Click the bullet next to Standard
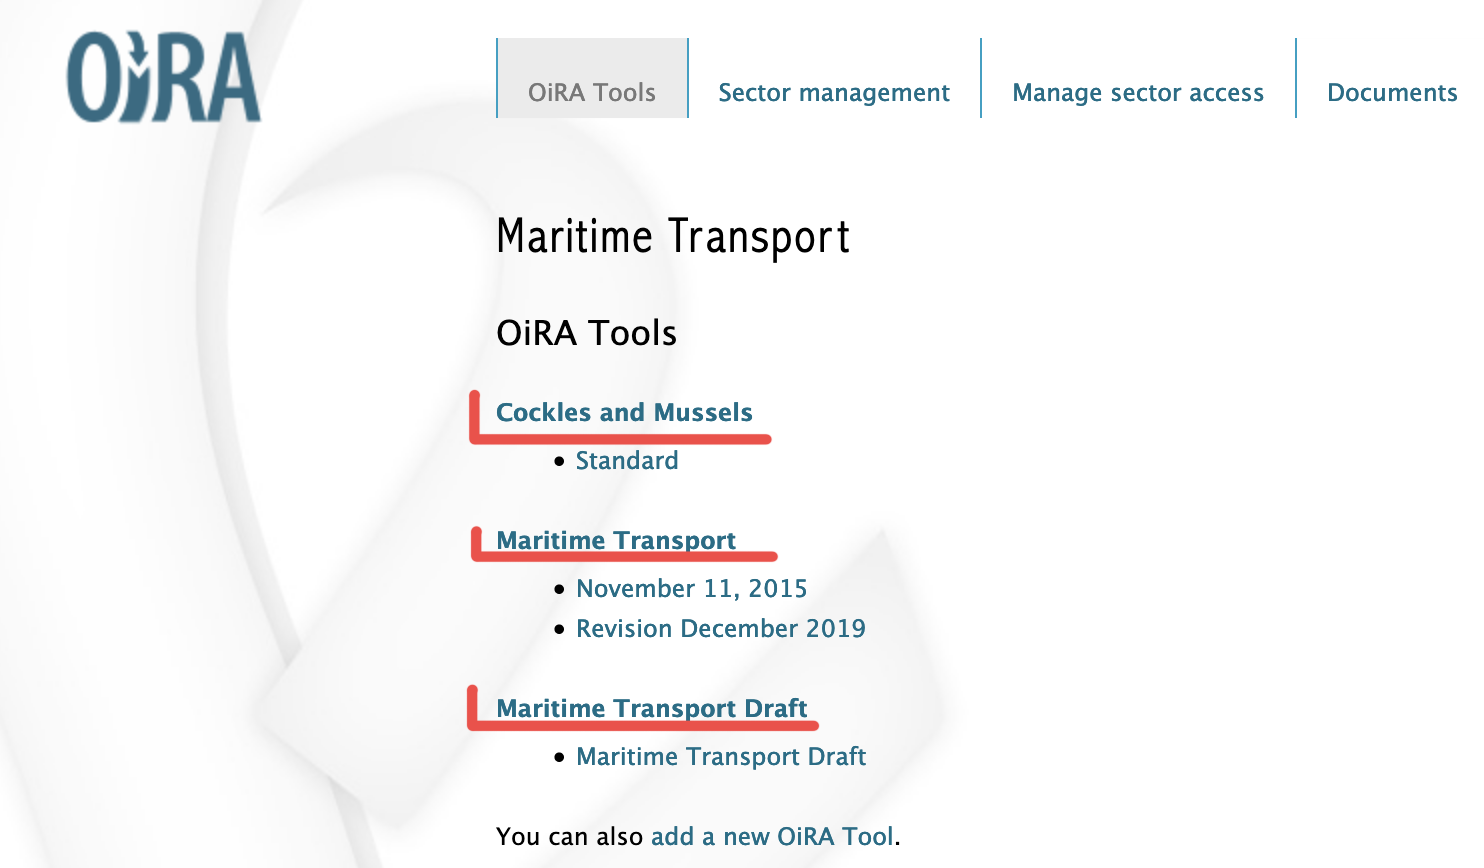Viewport: 1484px width, 868px height. [560, 462]
